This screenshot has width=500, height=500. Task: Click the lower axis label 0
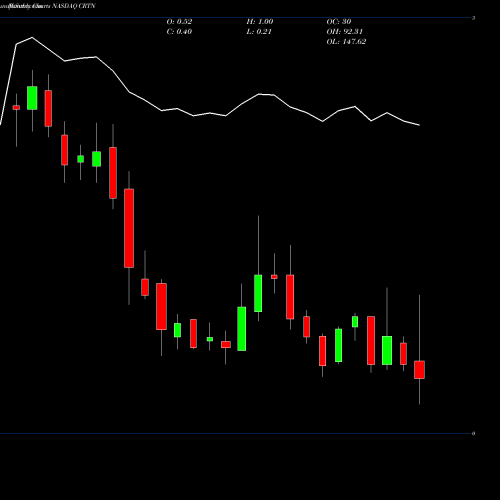(x=473, y=434)
